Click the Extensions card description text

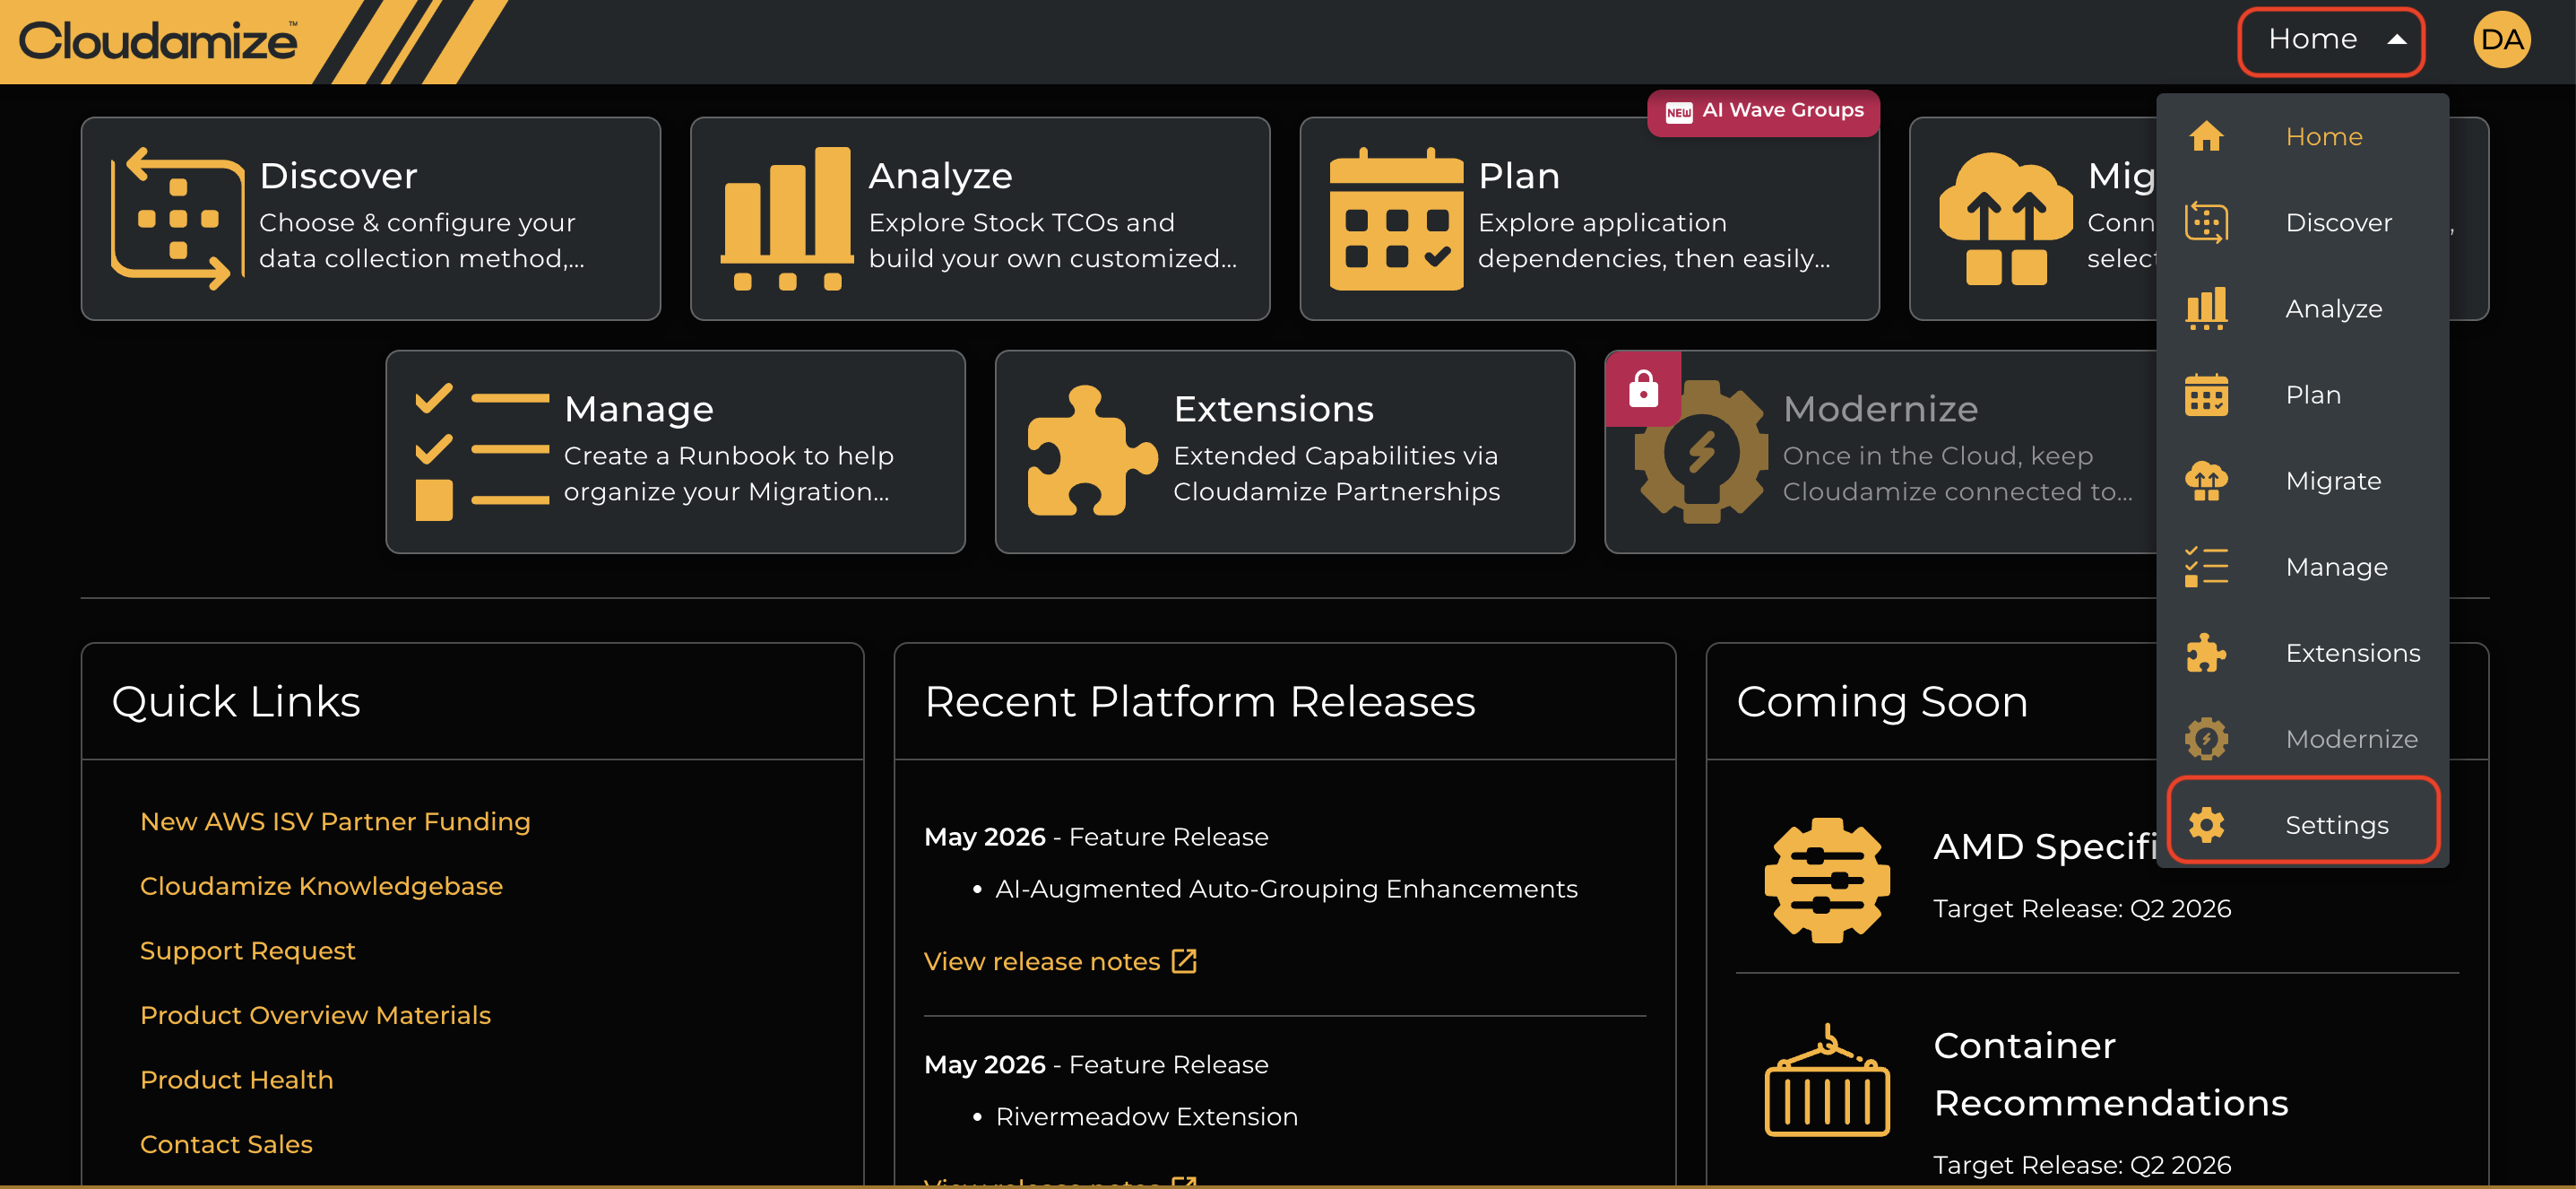tap(1336, 473)
